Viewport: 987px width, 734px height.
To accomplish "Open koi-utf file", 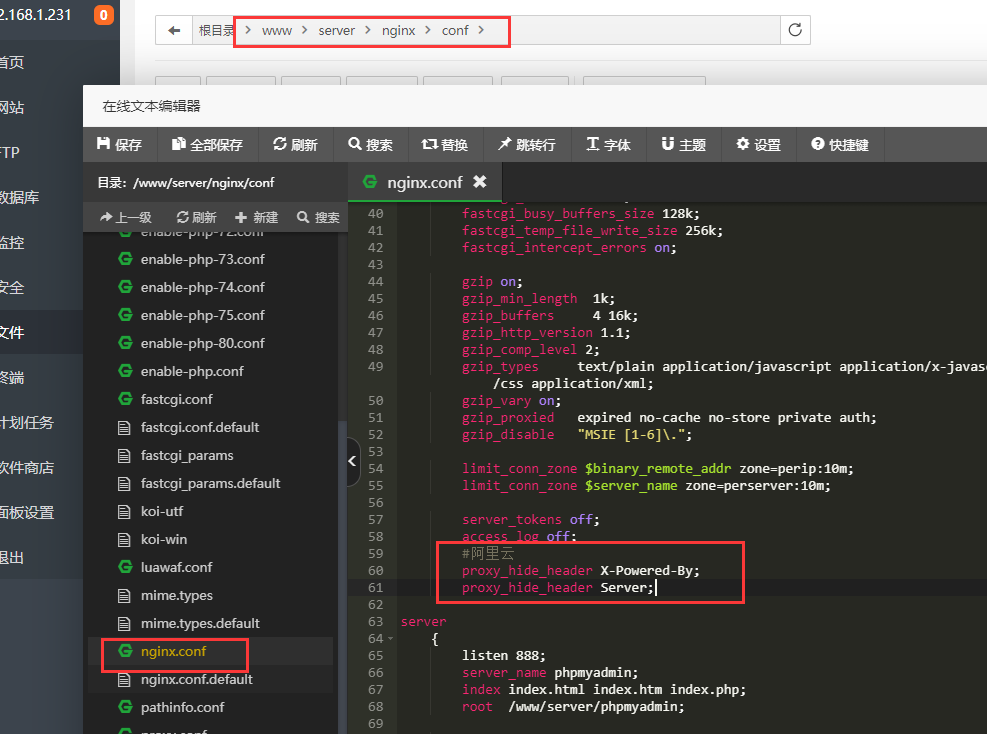I will coord(162,511).
